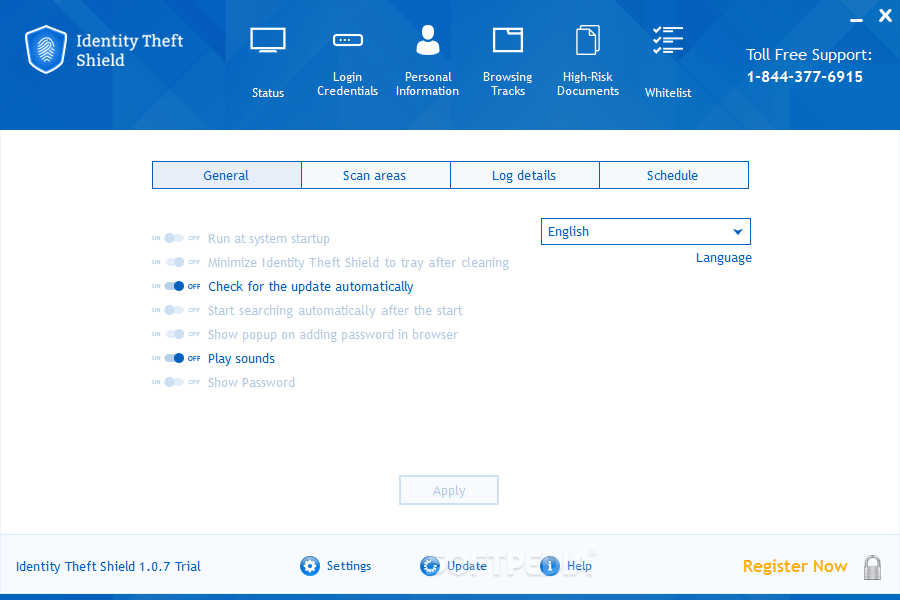The image size is (900, 600).
Task: Open High-Risk Documents pages icon
Action: pyautogui.click(x=588, y=40)
